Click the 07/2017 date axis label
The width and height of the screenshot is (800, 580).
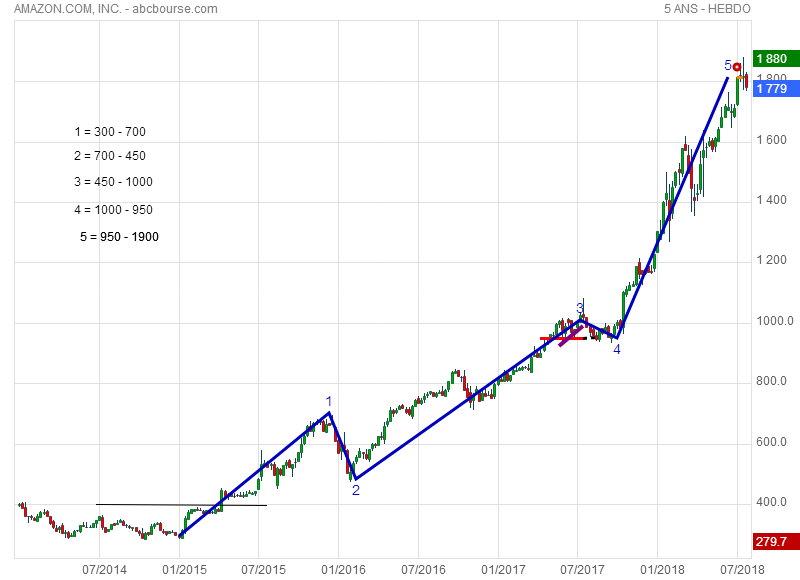click(582, 569)
